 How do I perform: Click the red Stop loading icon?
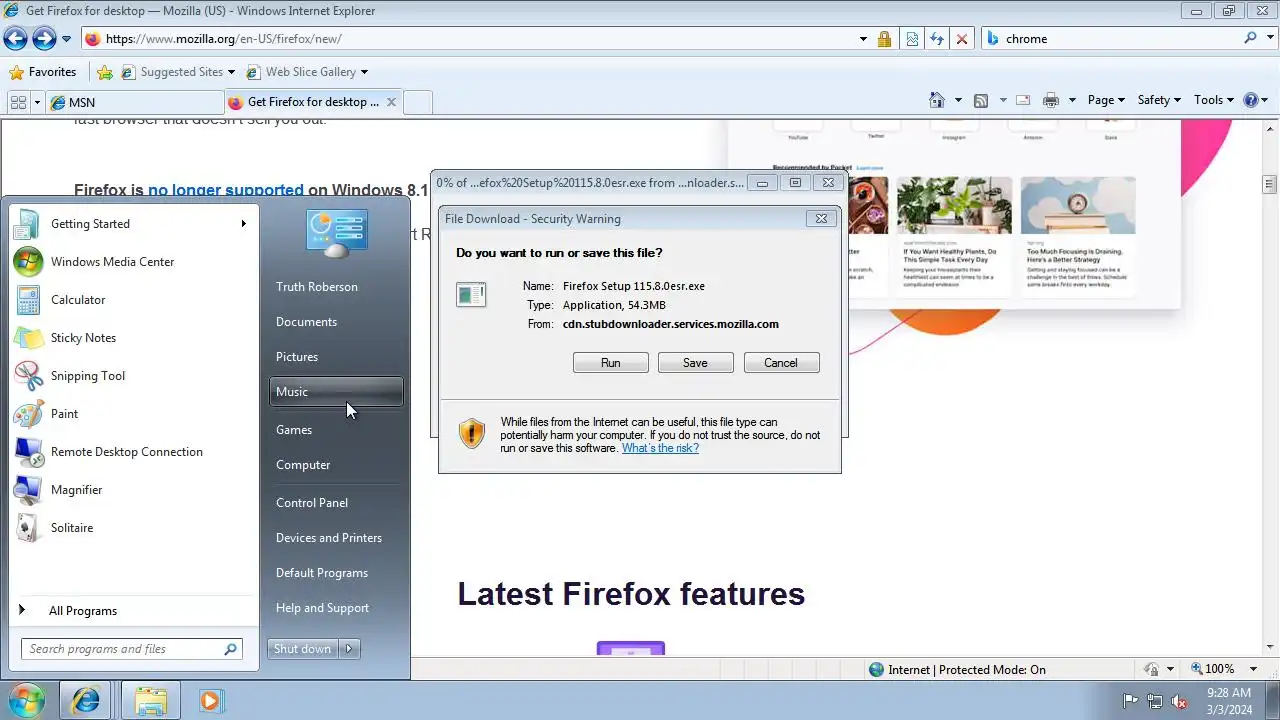(962, 39)
